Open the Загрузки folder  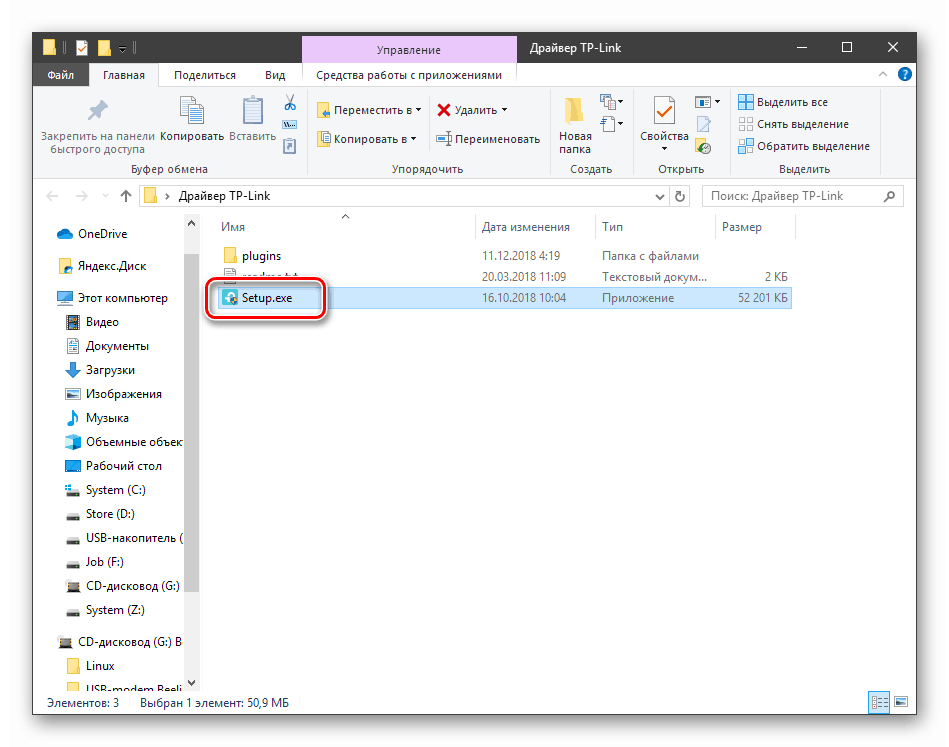click(100, 370)
